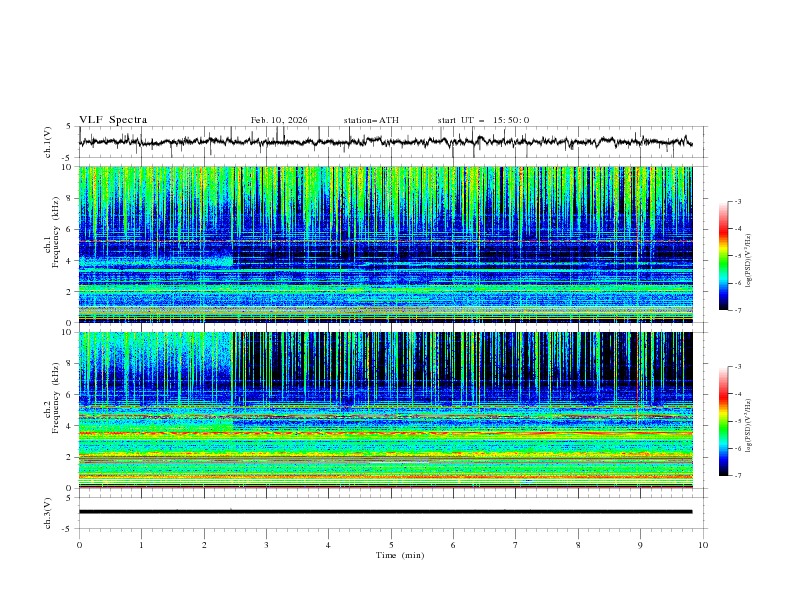The height and width of the screenshot is (612, 792).
Task: Click the ch.1 spectrogram color bar
Action: pos(723,255)
